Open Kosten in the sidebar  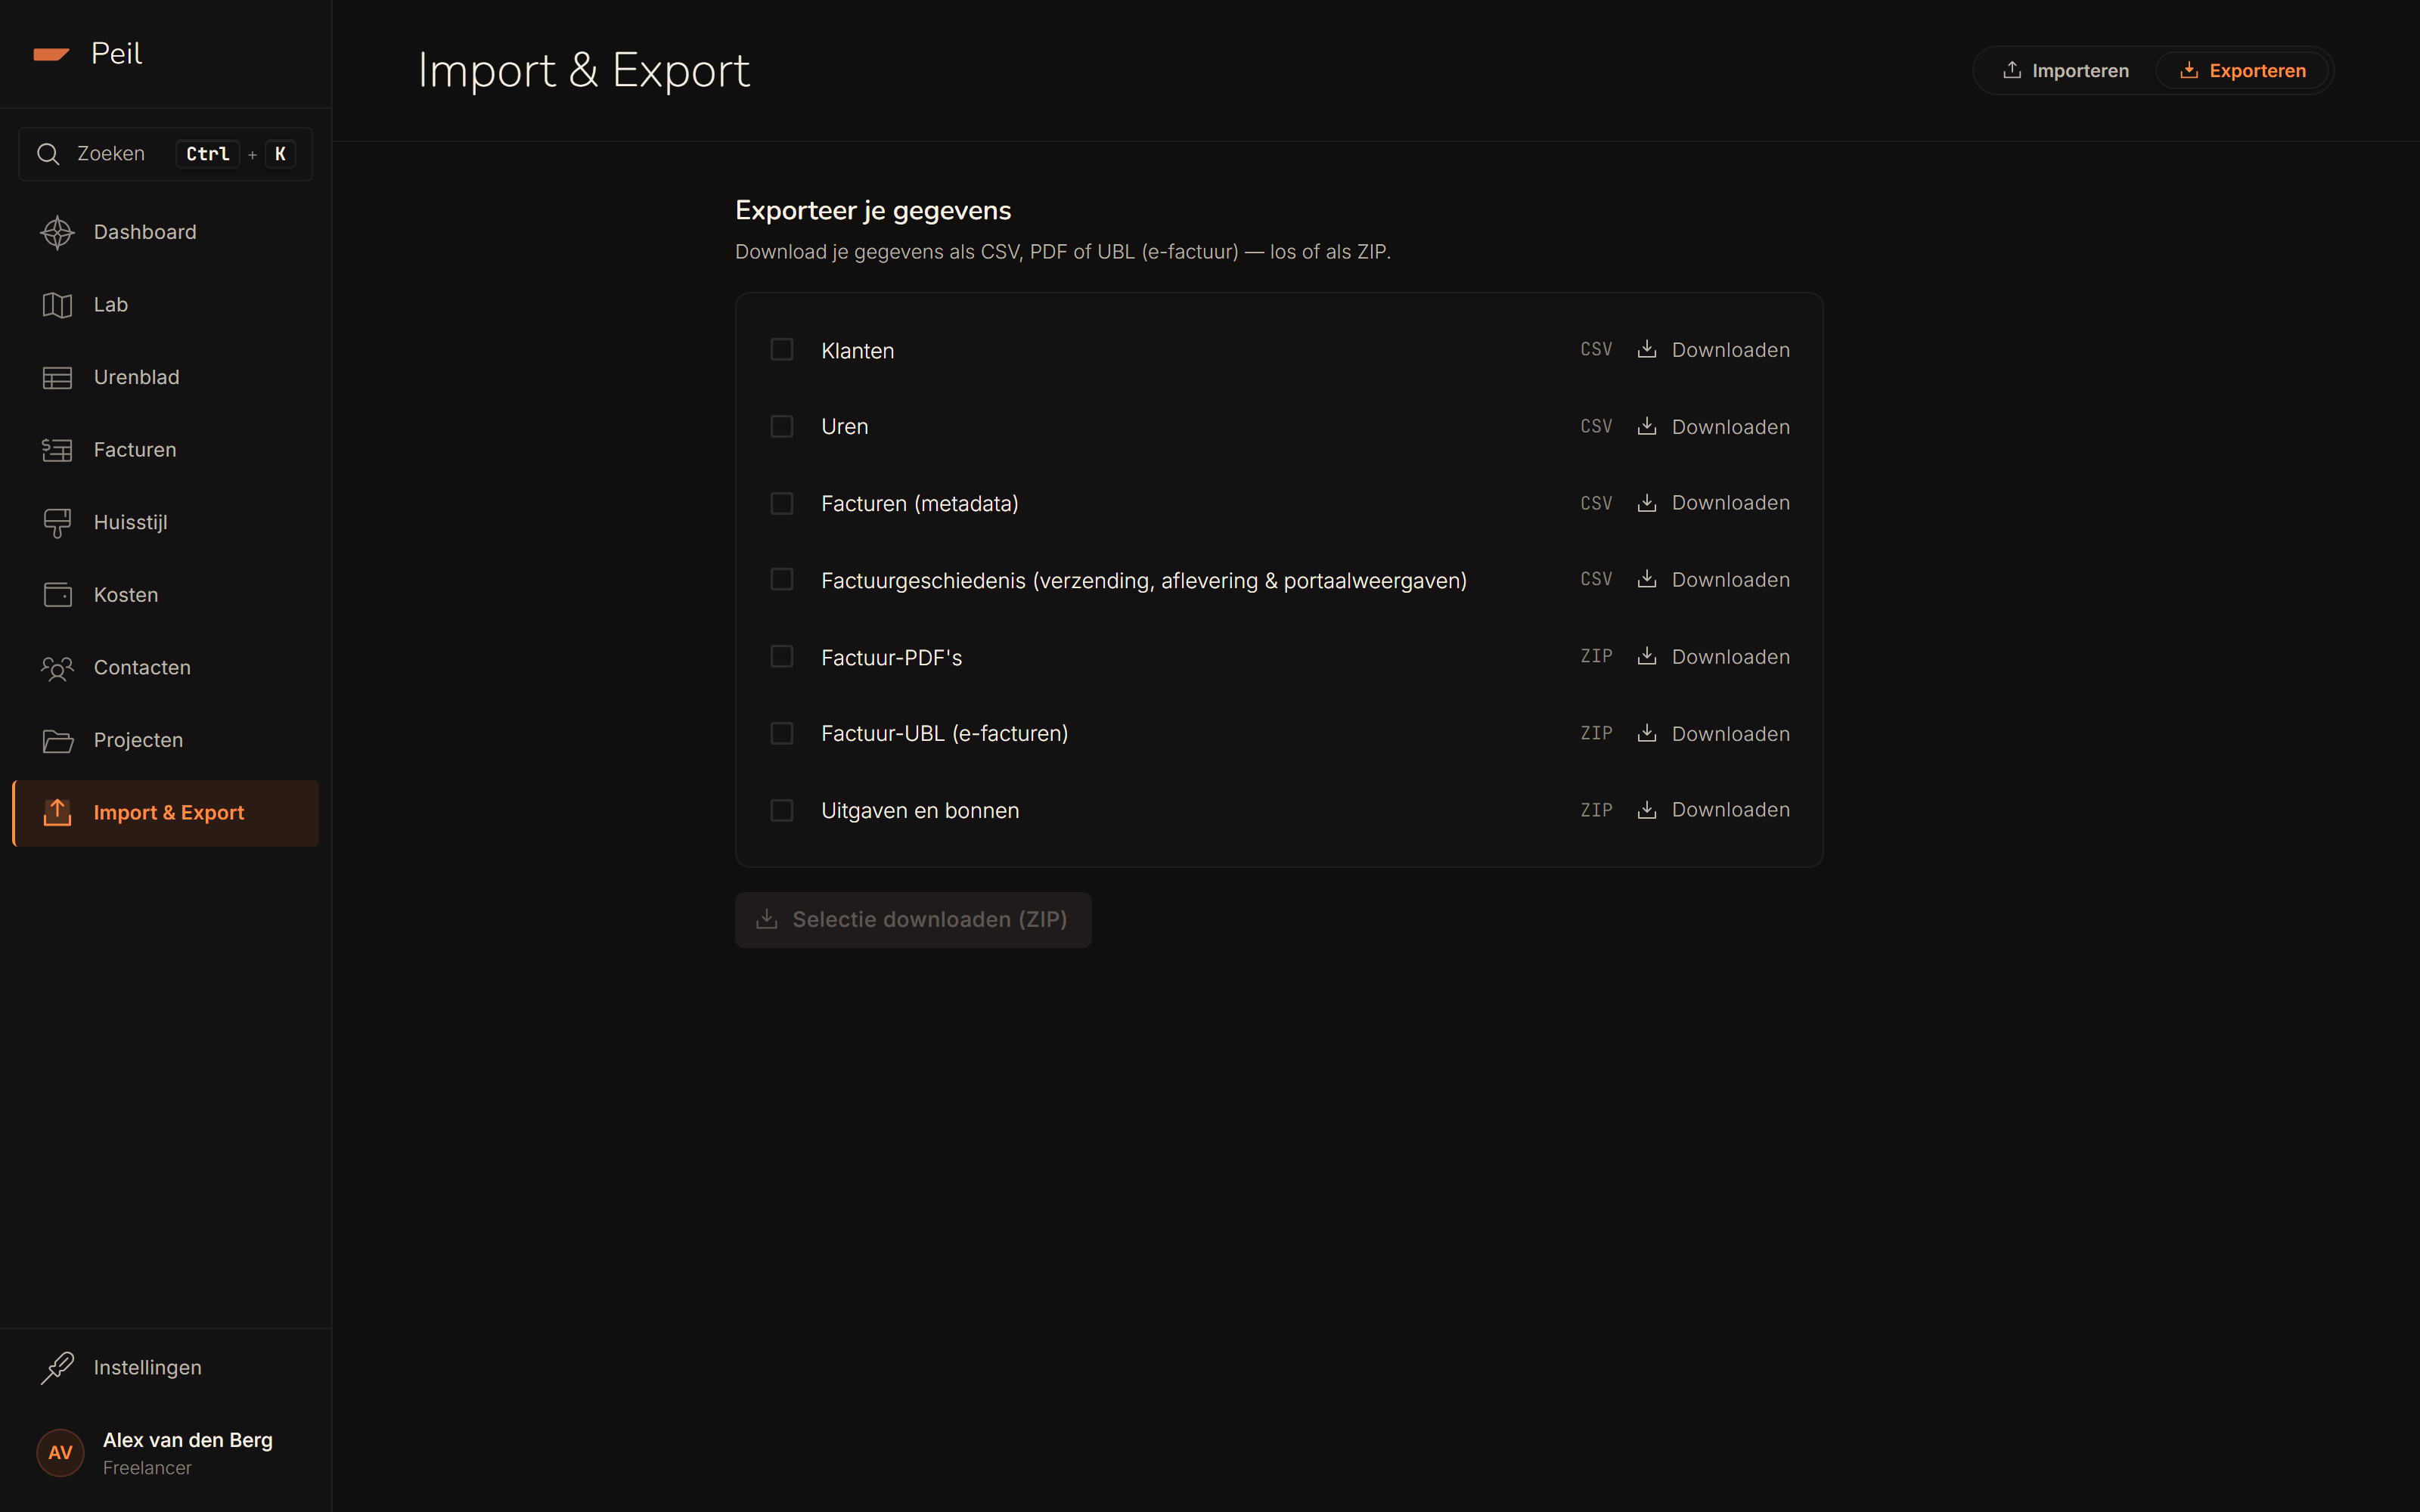click(x=166, y=595)
